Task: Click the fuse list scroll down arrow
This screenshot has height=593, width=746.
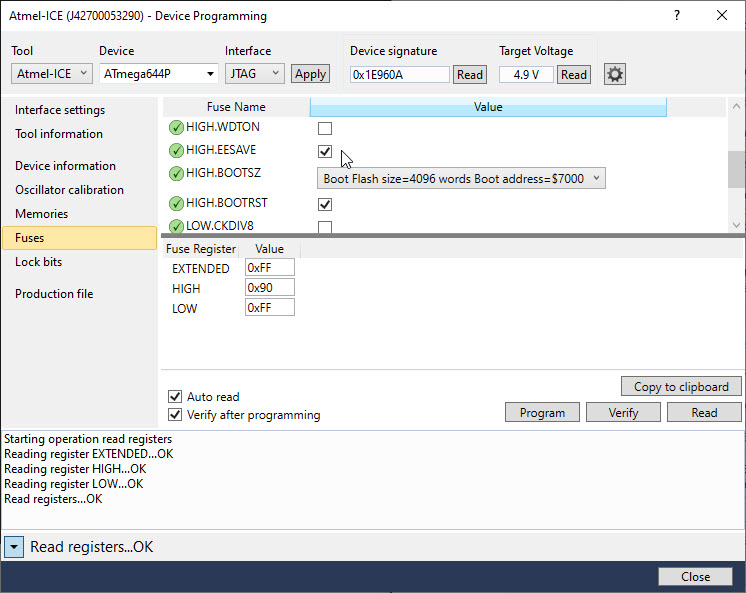Action: click(736, 225)
